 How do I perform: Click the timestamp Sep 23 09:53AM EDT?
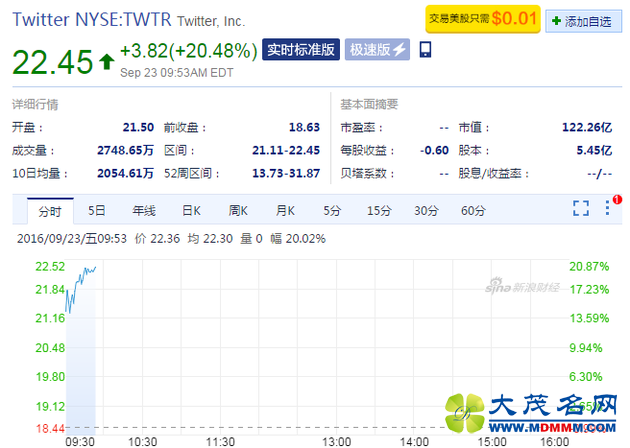pyautogui.click(x=177, y=73)
